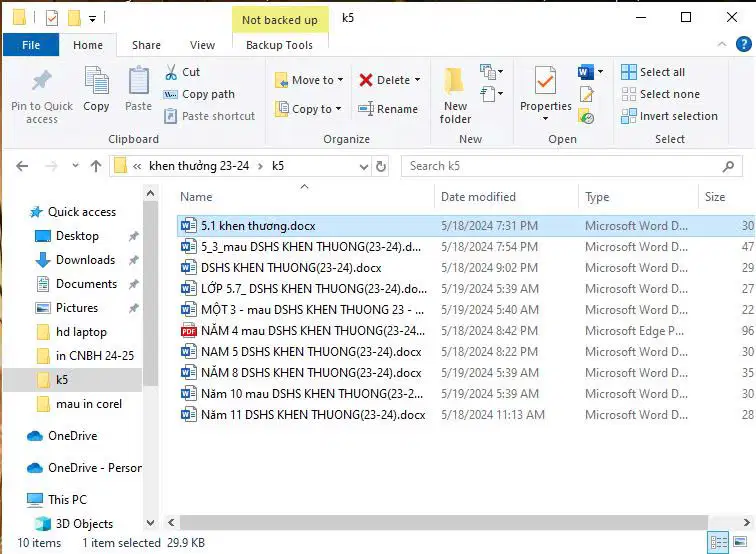The image size is (756, 554).
Task: Open the mau in corel folder
Action: pos(79,404)
